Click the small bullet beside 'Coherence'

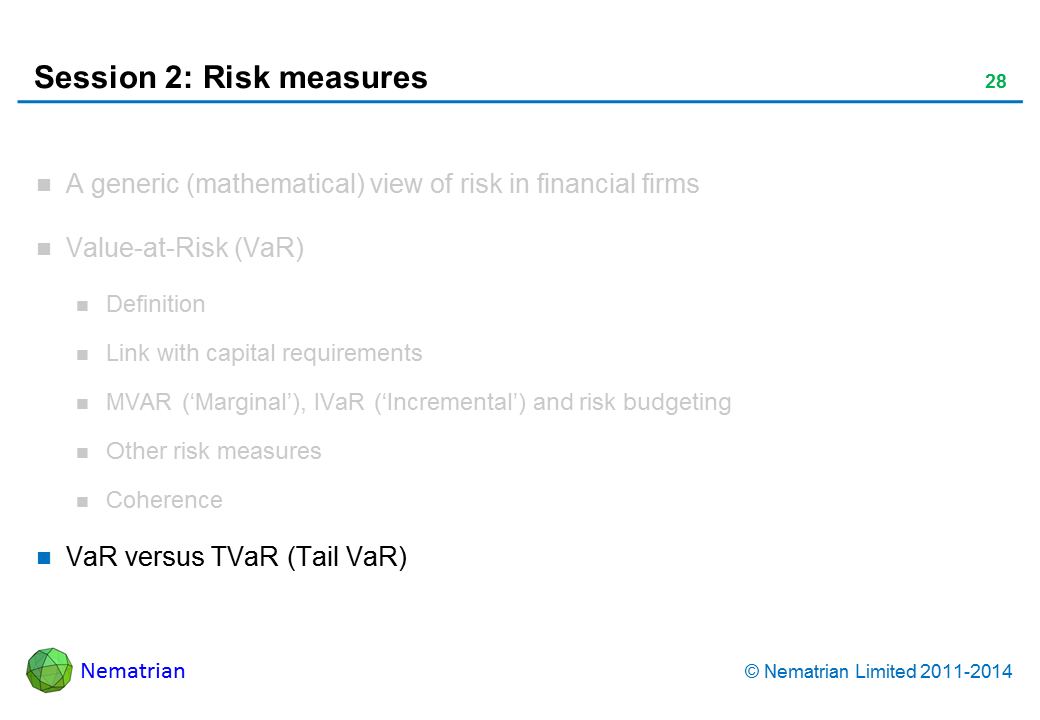(x=84, y=501)
